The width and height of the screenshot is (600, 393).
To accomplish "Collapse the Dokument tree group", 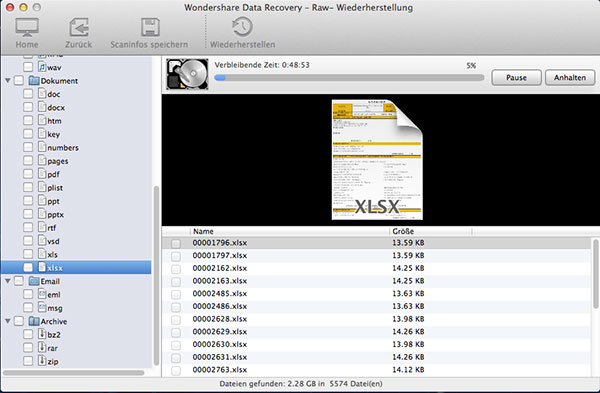I will 8,81.
